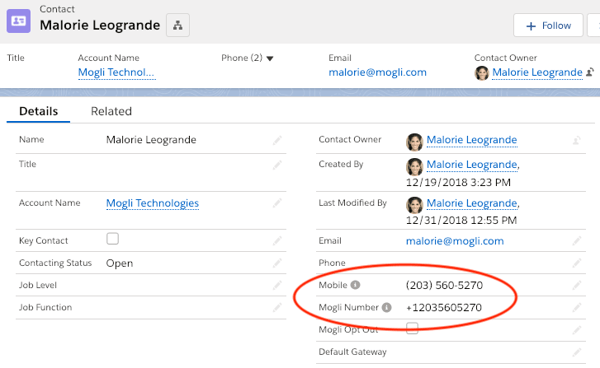
Task: Click Contact Owner avatar in header
Action: (x=482, y=73)
